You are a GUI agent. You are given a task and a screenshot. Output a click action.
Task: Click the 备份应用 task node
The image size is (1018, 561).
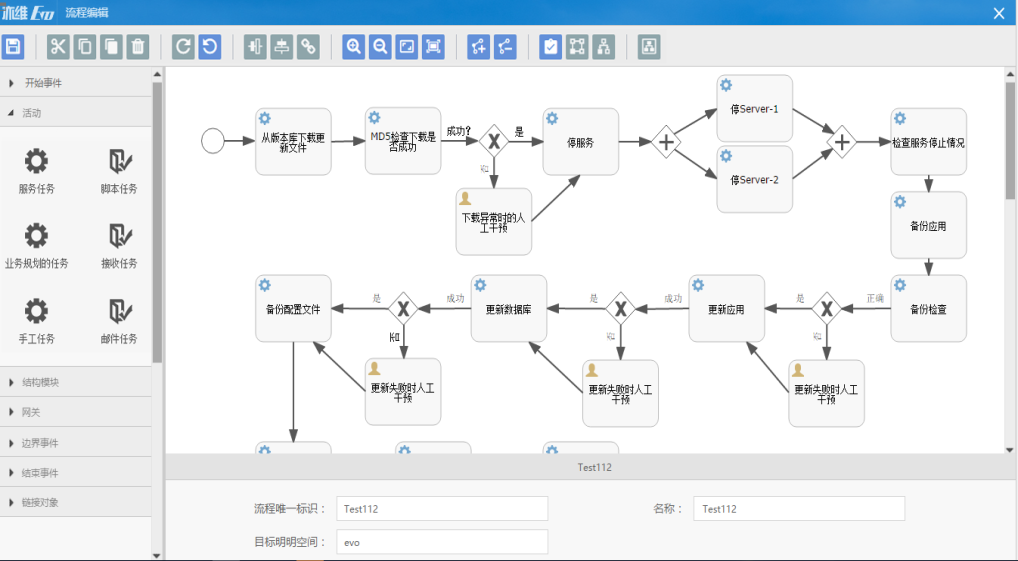tap(928, 225)
